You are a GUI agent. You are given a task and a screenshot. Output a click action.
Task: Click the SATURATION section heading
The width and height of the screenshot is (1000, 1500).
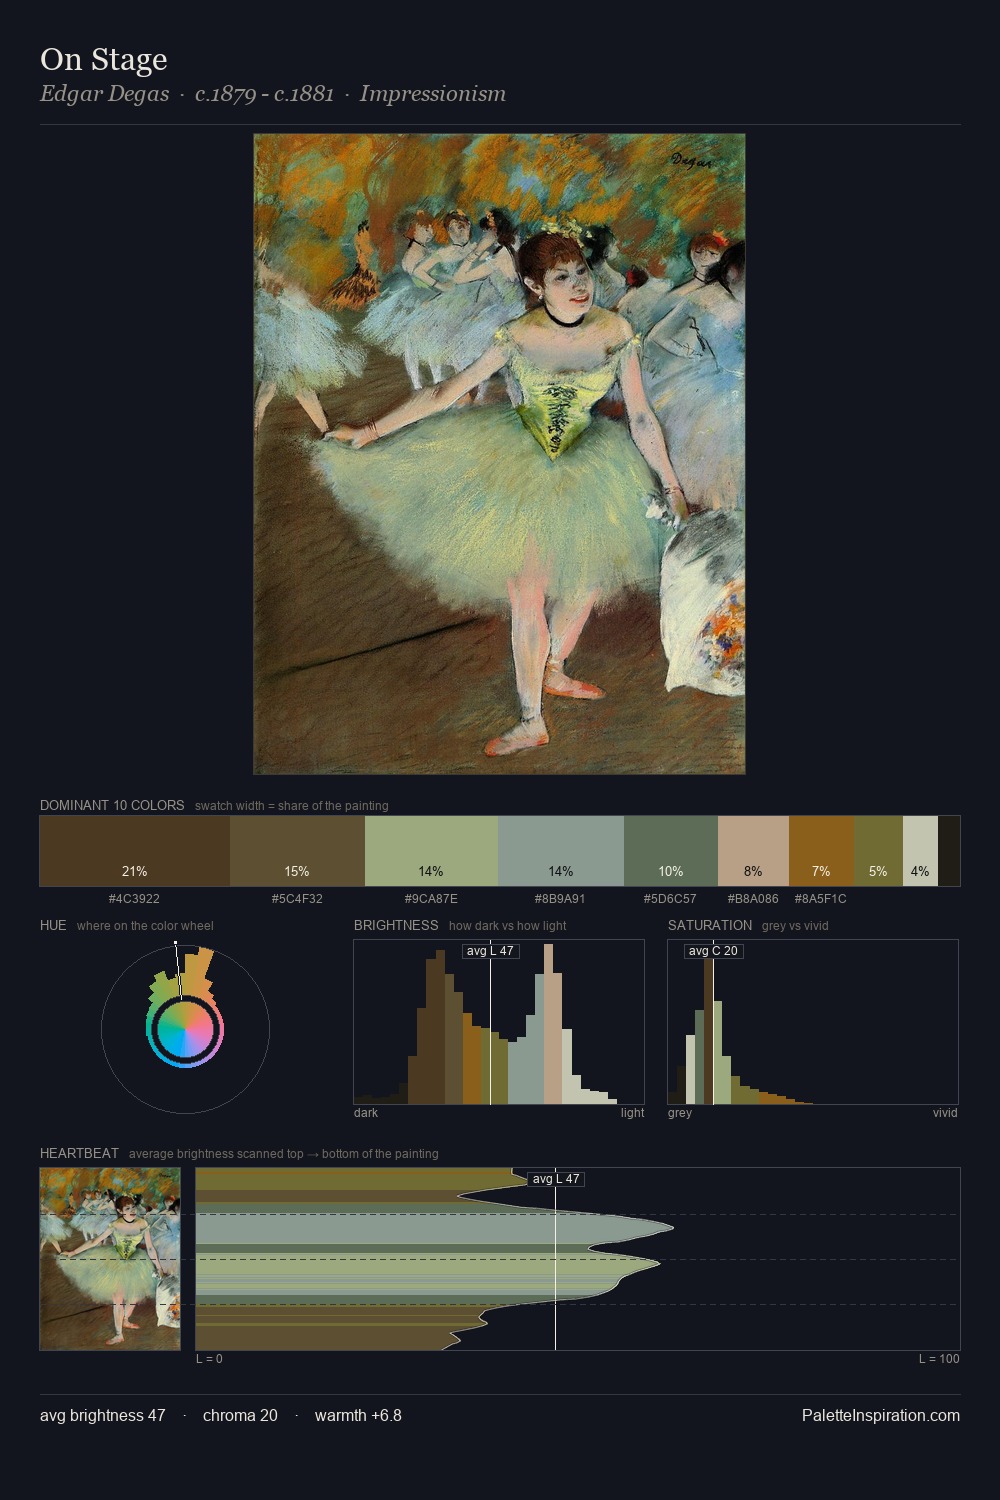pyautogui.click(x=710, y=925)
